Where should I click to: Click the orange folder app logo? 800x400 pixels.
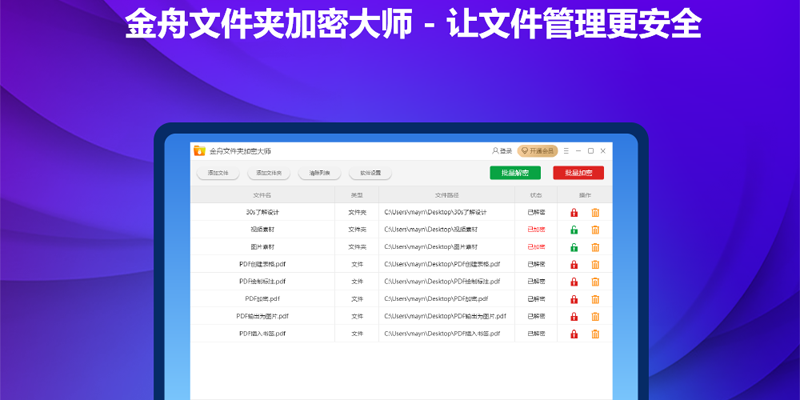point(199,151)
